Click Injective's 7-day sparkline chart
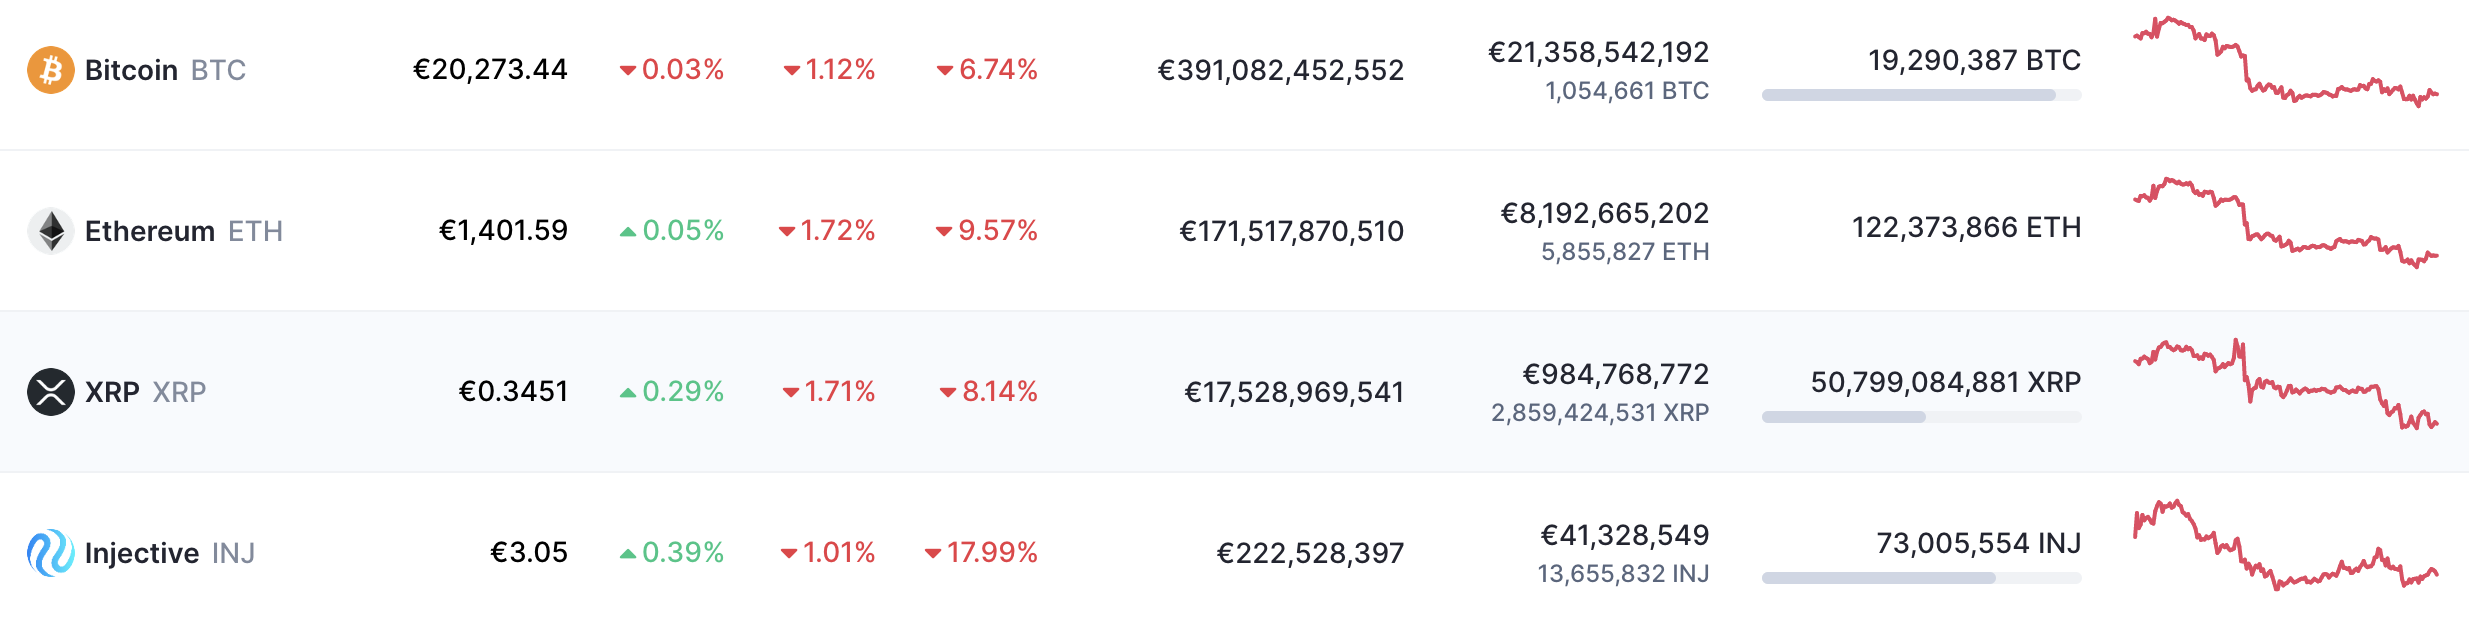2469x625 pixels. 2286,545
